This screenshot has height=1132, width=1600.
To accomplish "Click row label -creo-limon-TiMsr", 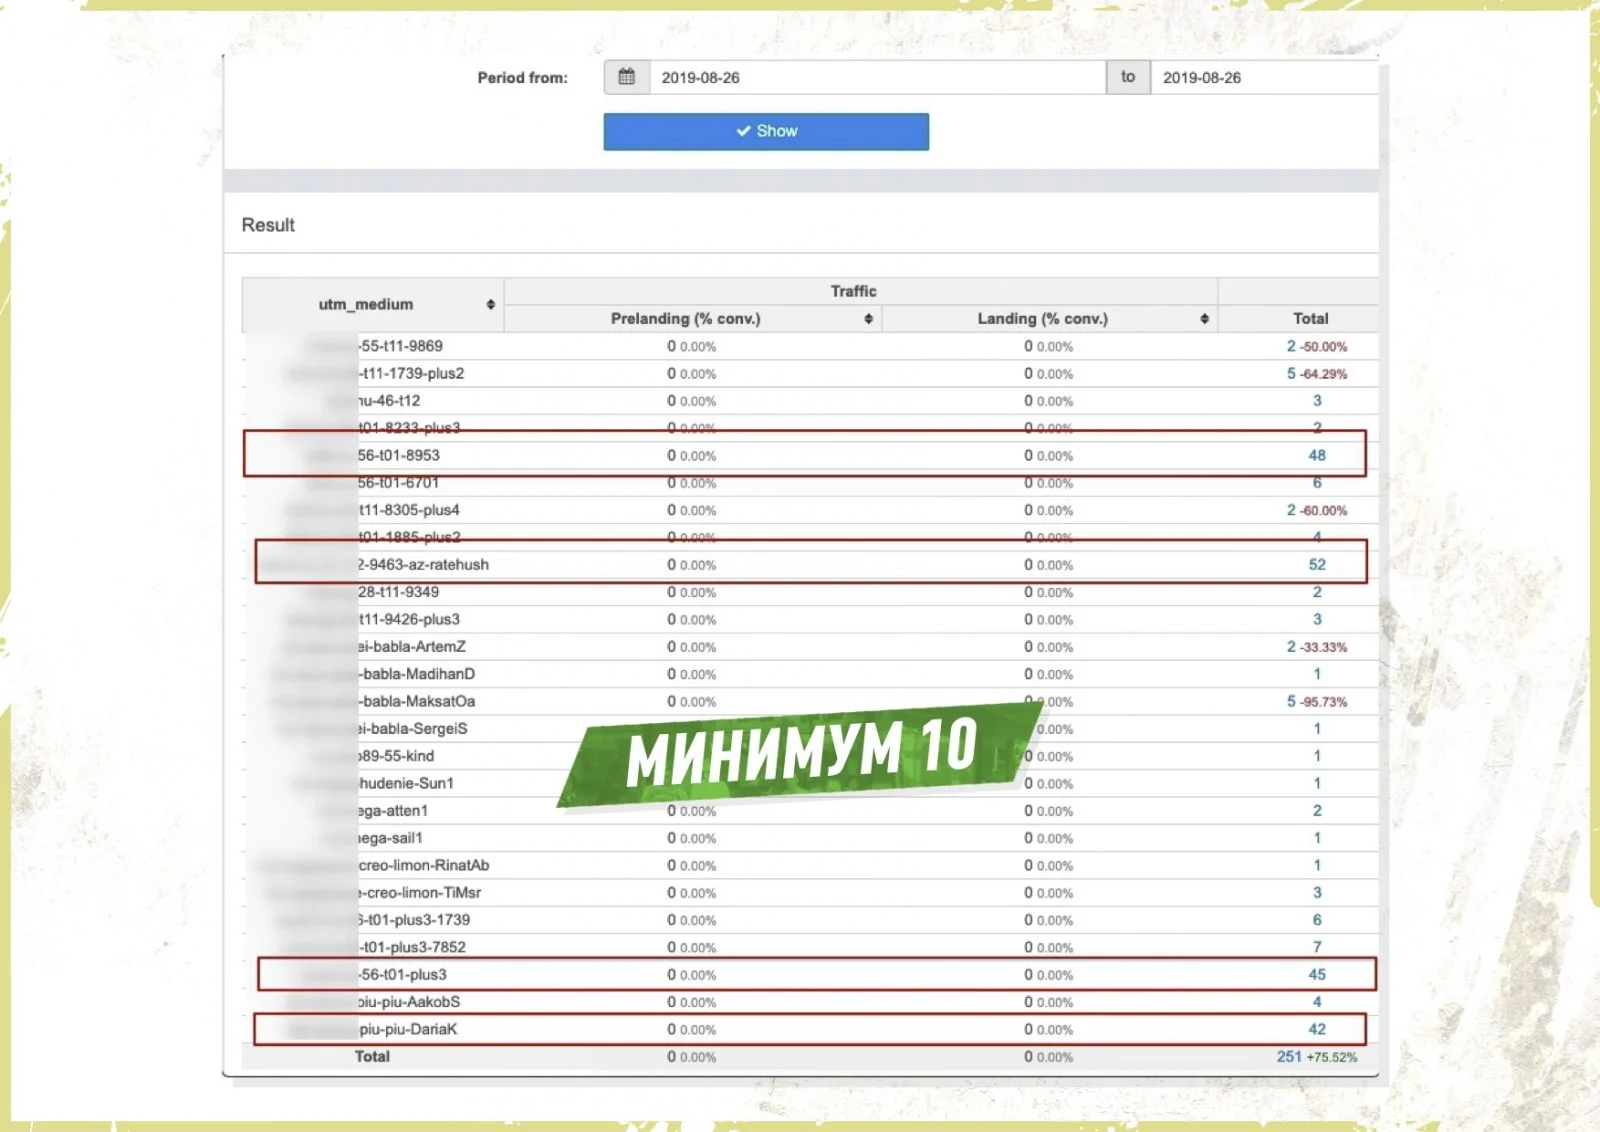I will tap(420, 892).
